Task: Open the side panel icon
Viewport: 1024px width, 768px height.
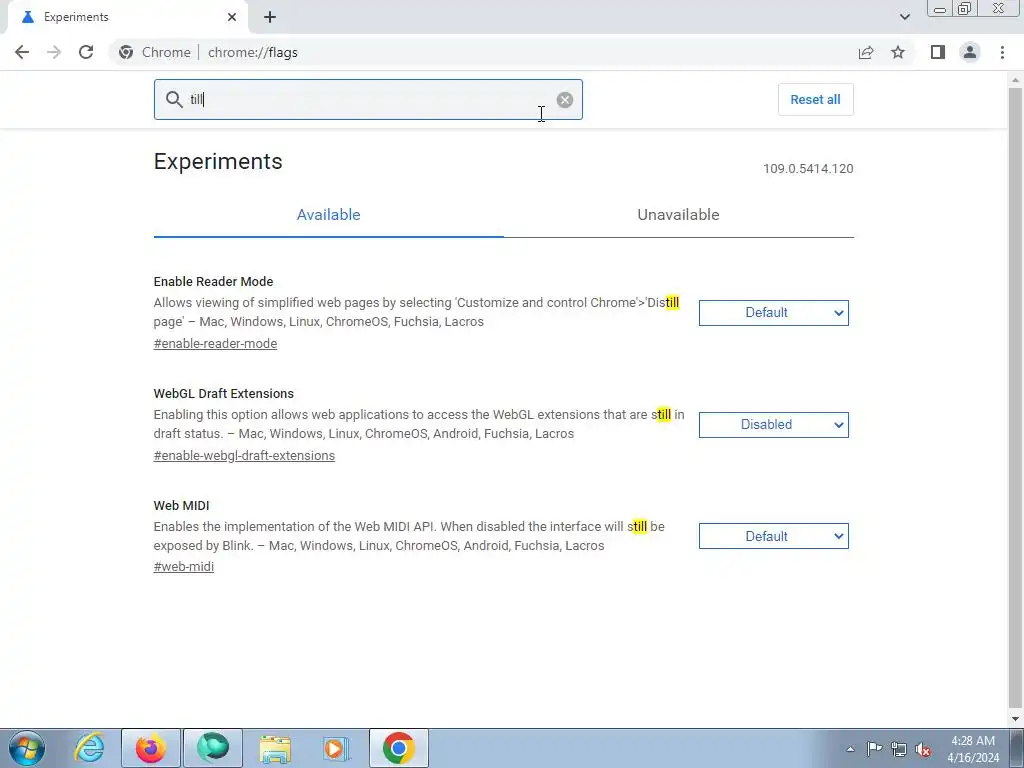Action: [937, 52]
